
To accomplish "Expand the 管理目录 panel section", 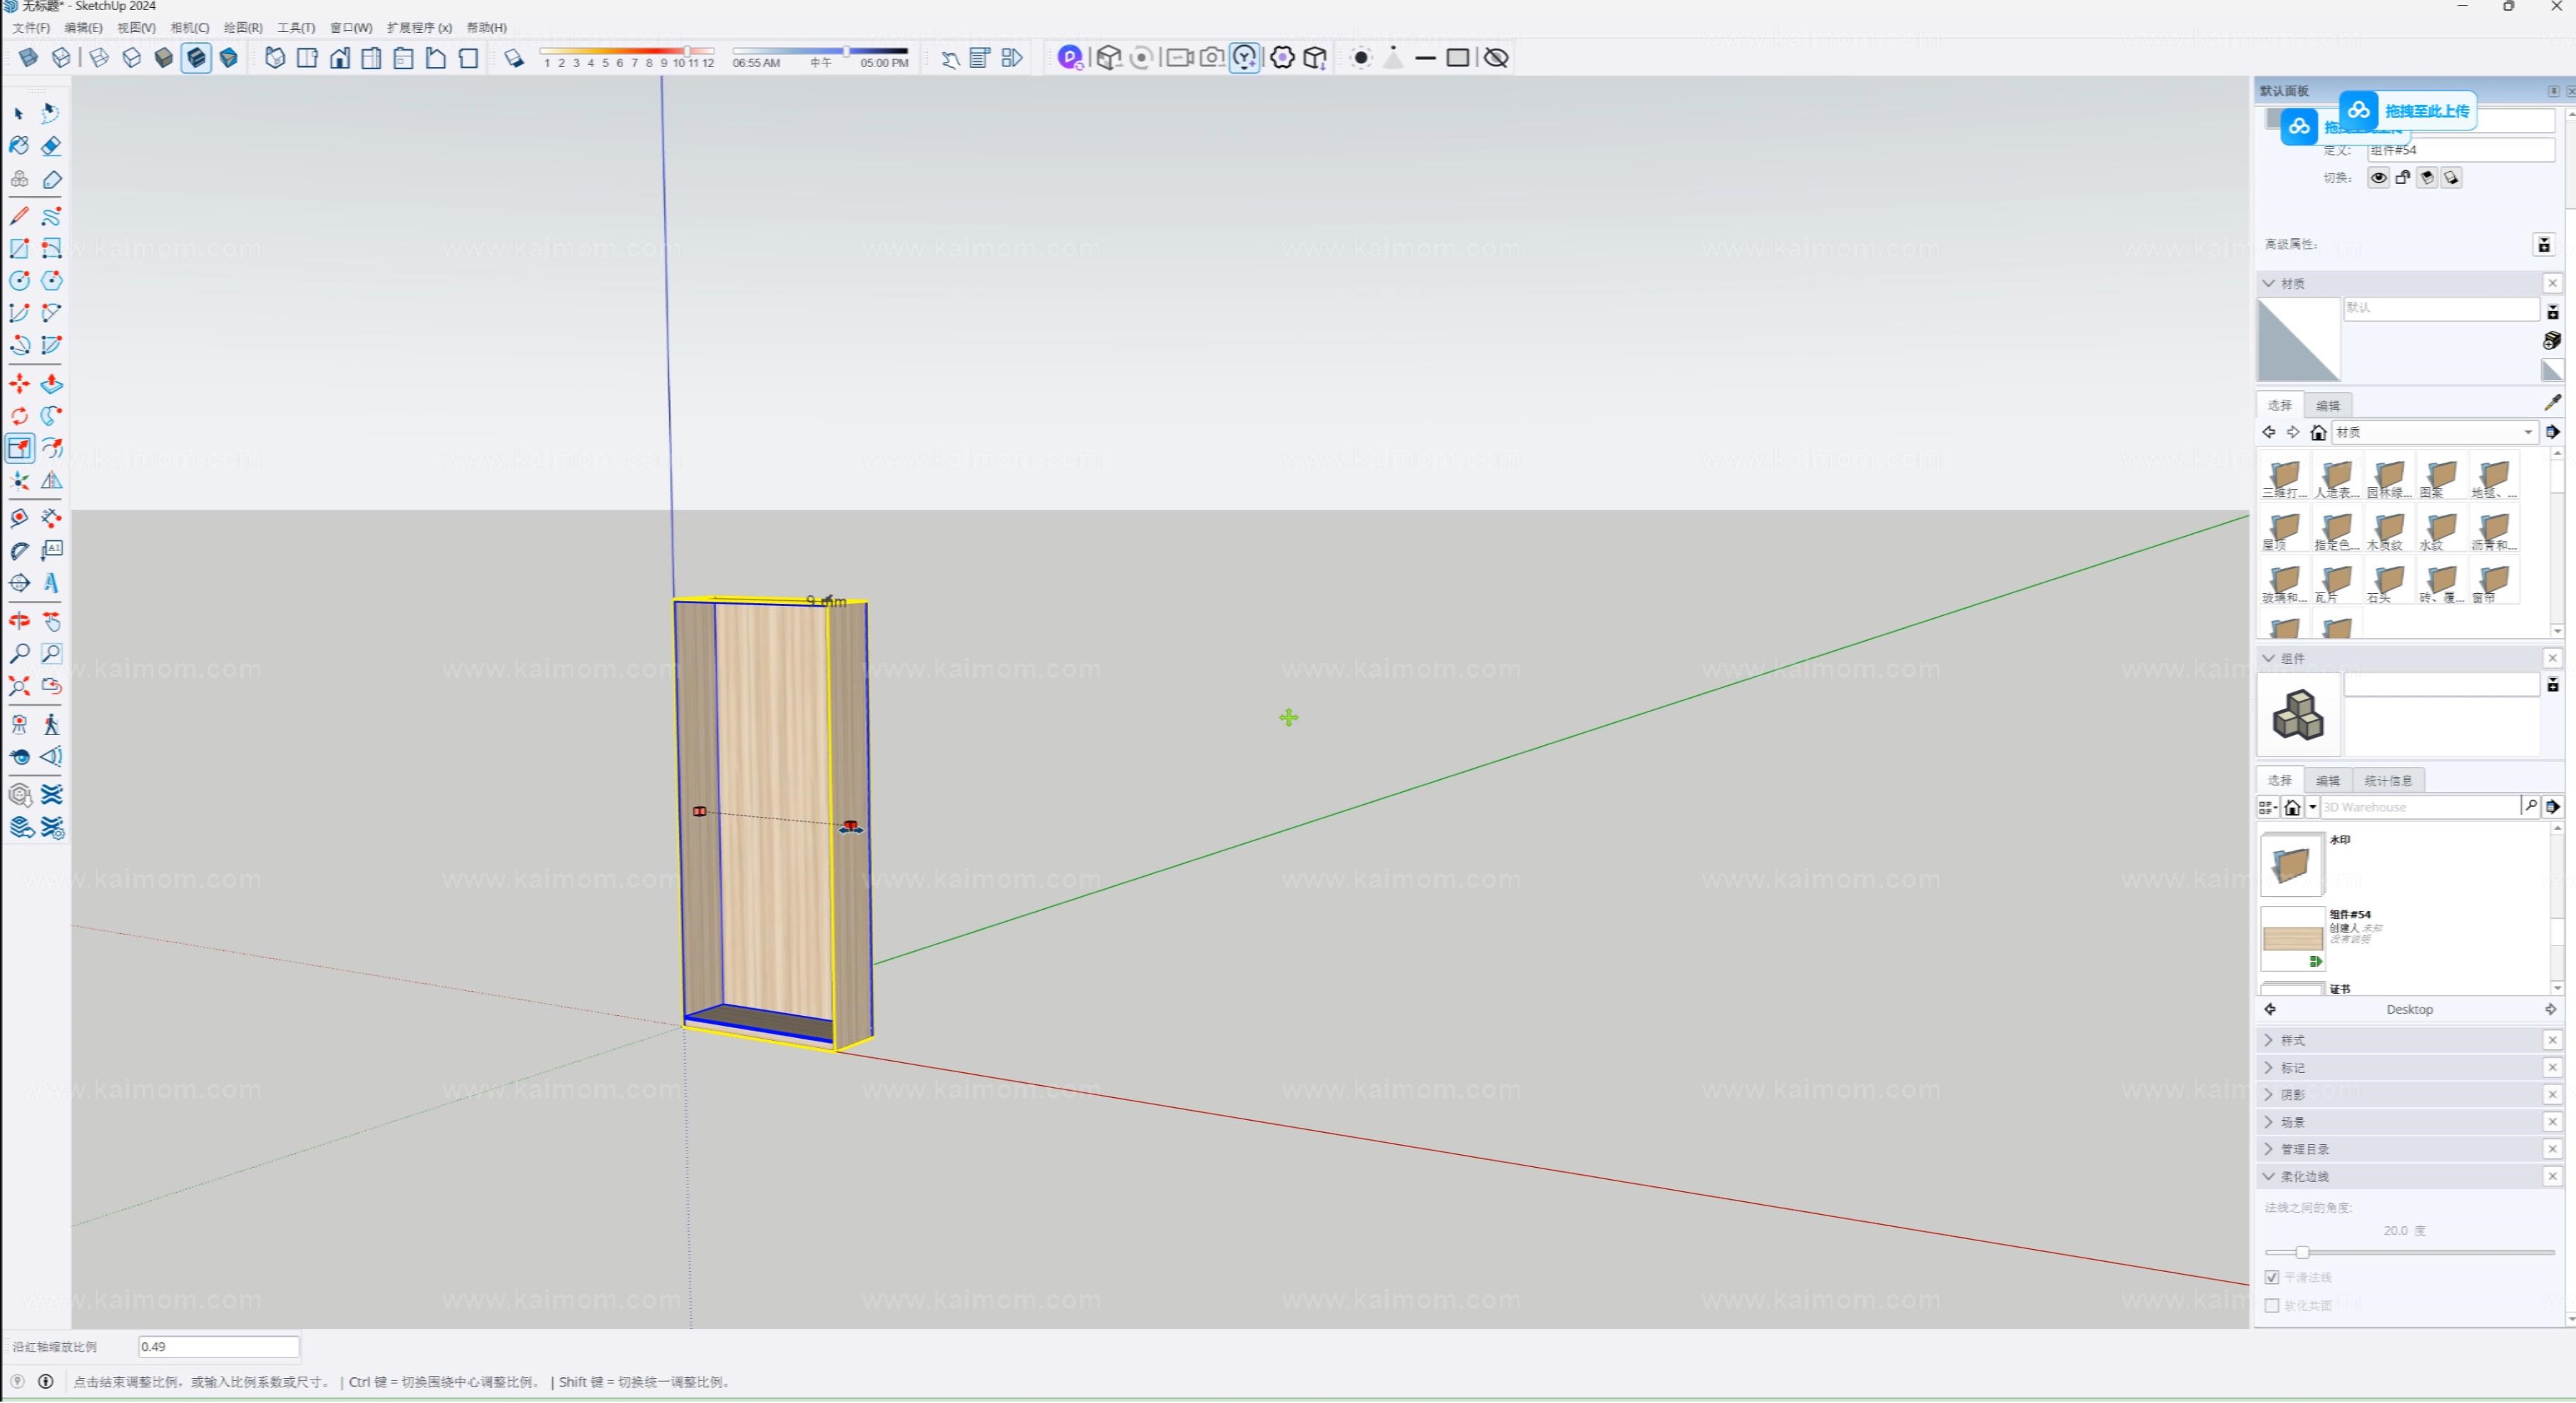I will coord(2269,1150).
